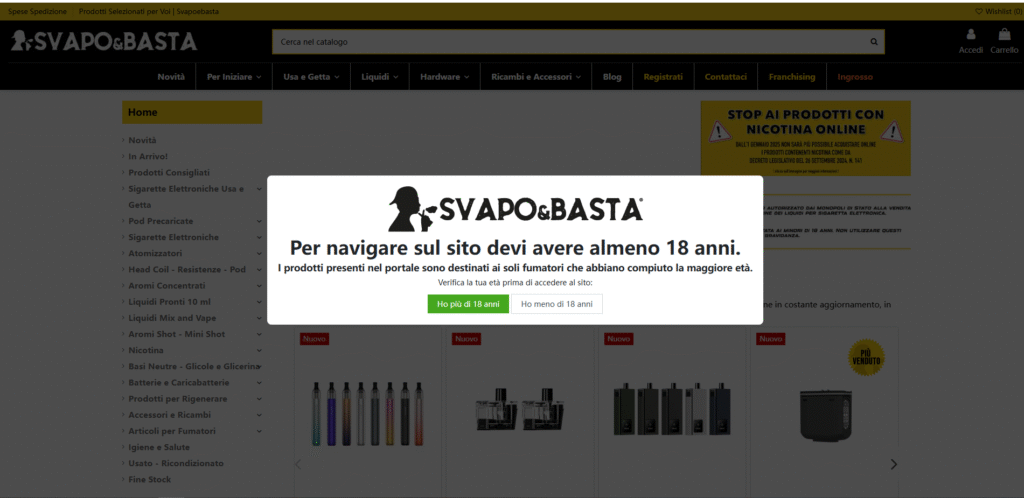Open the box mod kits product image
This screenshot has height=498, width=1024.
672,409
